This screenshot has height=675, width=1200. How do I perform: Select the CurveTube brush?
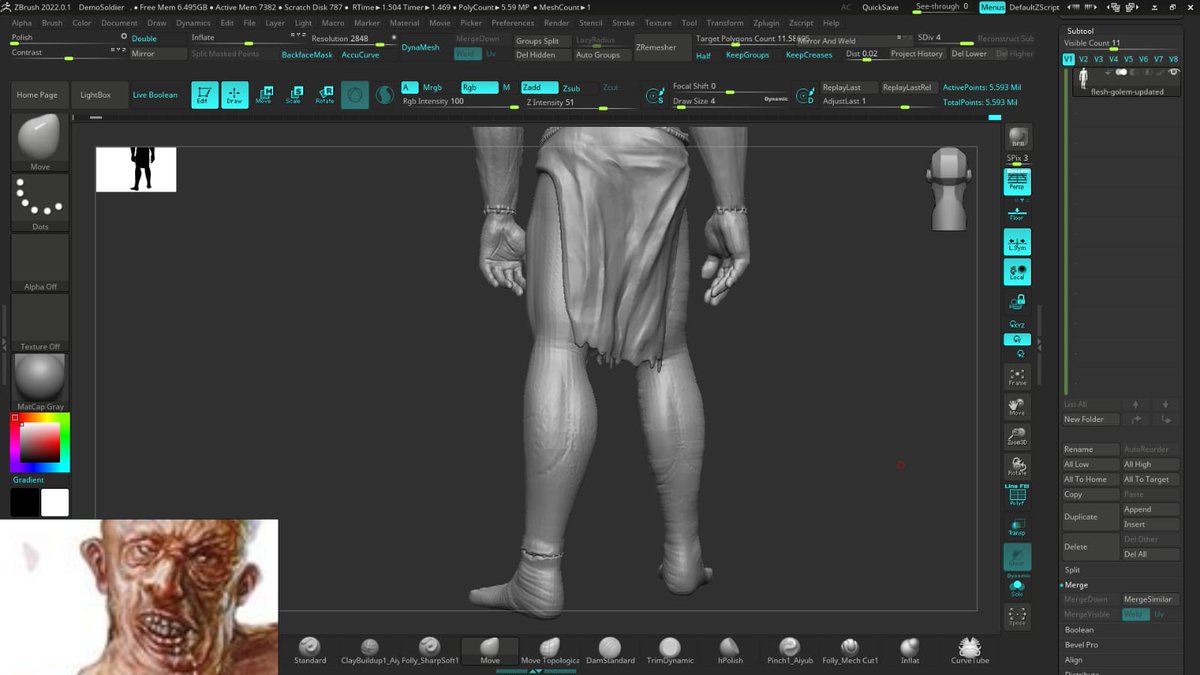968,648
